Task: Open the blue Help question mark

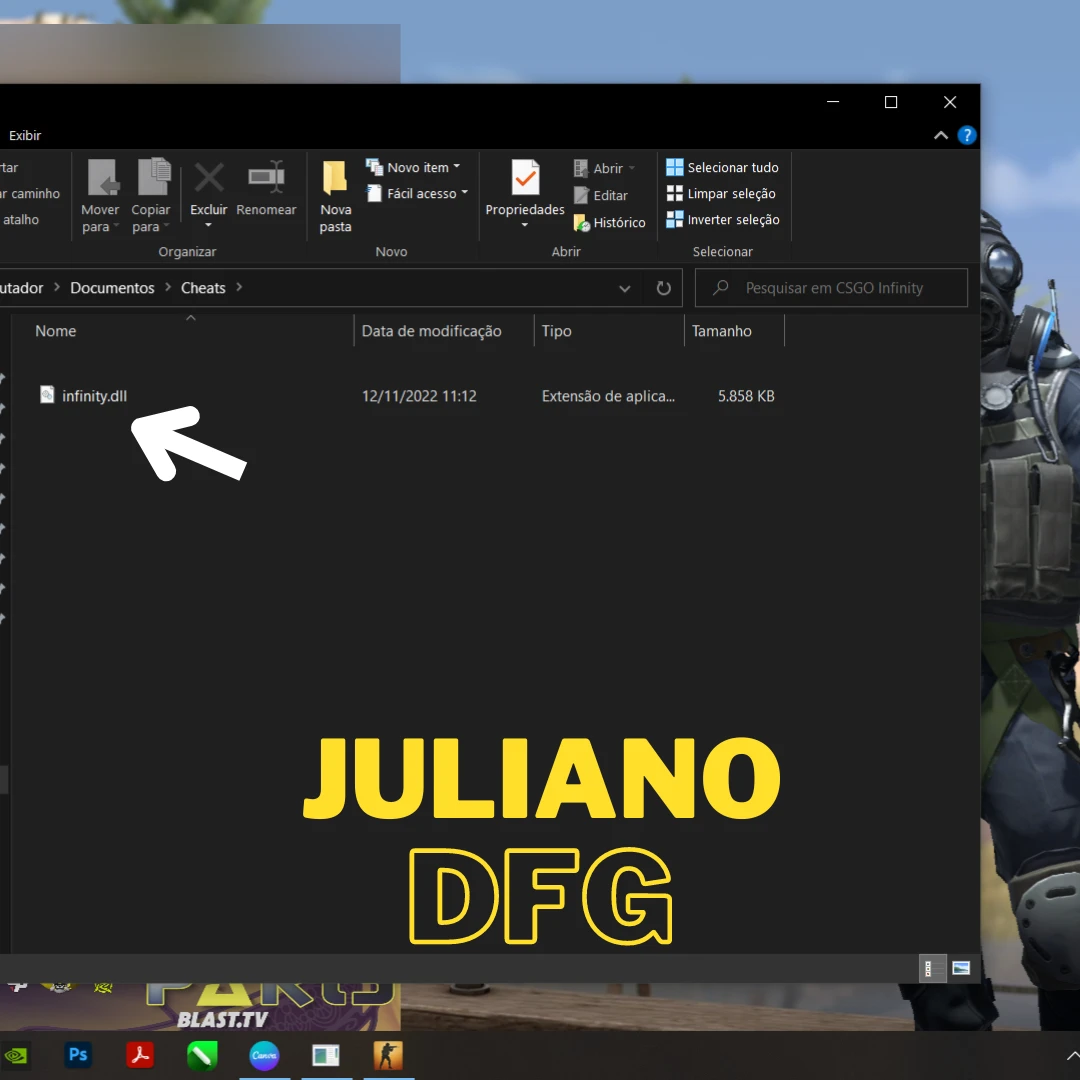Action: (x=967, y=136)
